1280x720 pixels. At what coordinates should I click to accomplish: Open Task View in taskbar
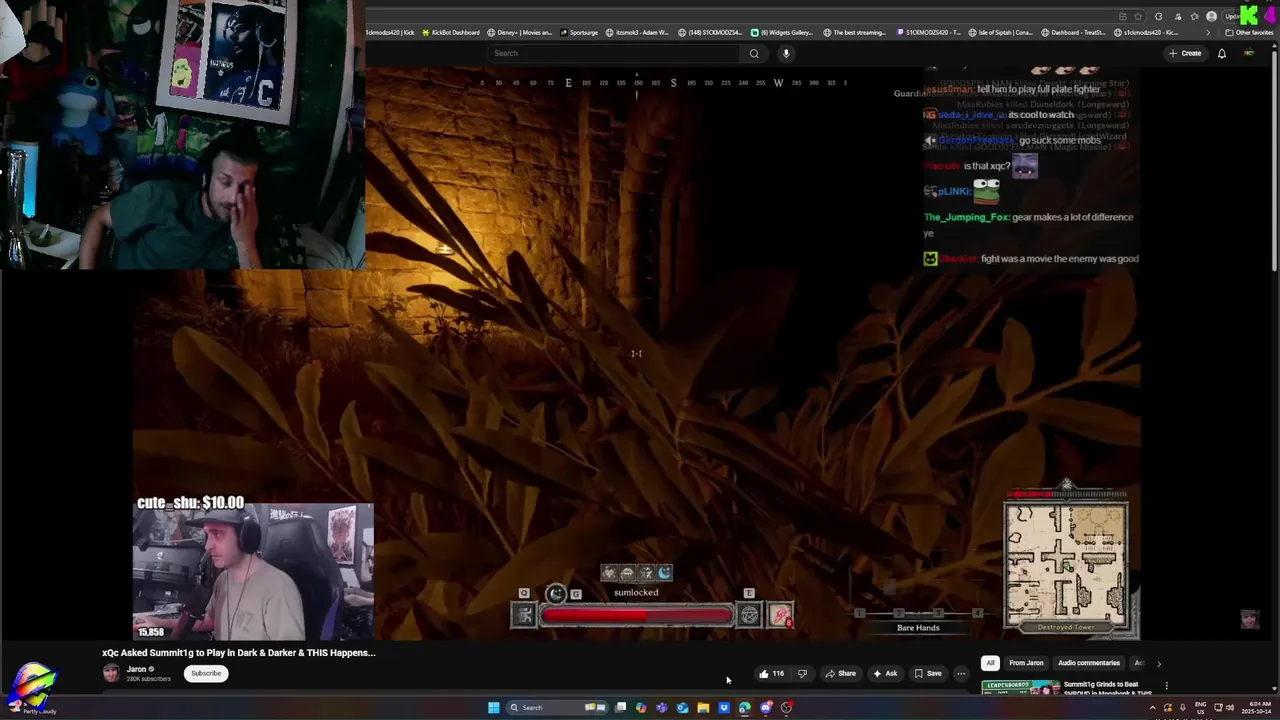pyautogui.click(x=620, y=708)
